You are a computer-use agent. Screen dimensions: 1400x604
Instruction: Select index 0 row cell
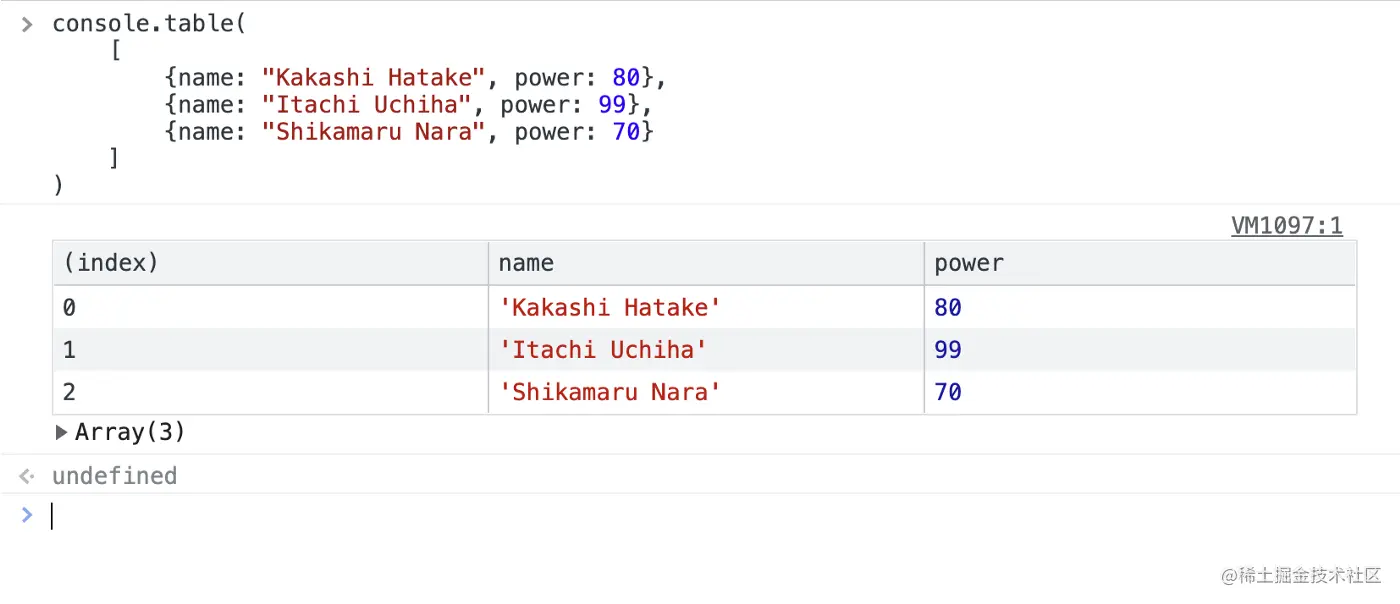(69, 308)
